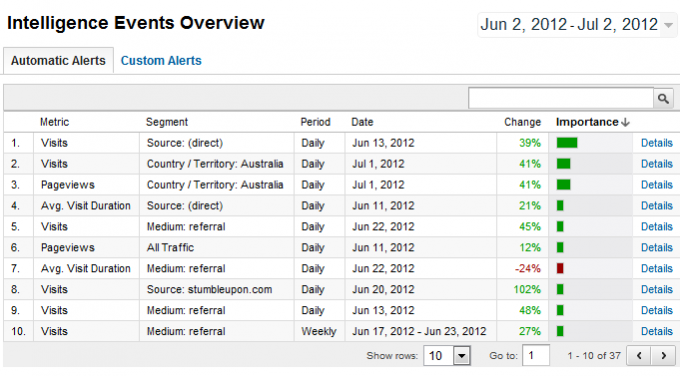
Task: Switch to Automatic Alerts tab
Action: tap(58, 61)
